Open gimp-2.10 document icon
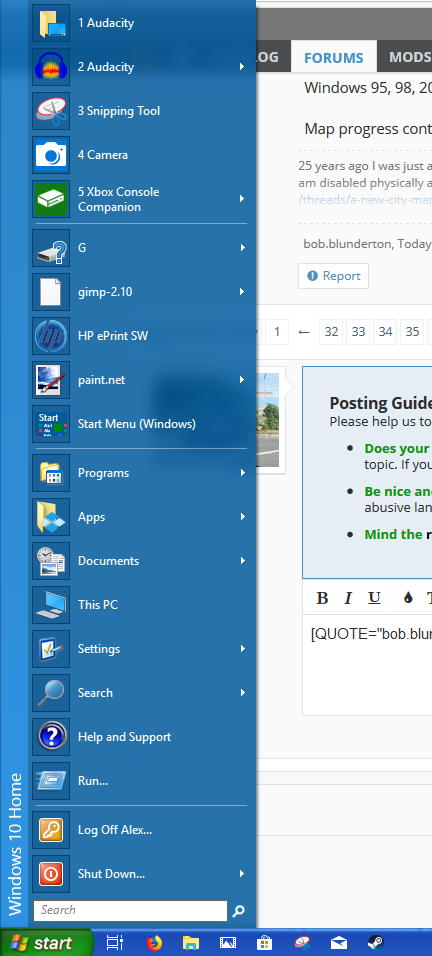 coord(51,292)
